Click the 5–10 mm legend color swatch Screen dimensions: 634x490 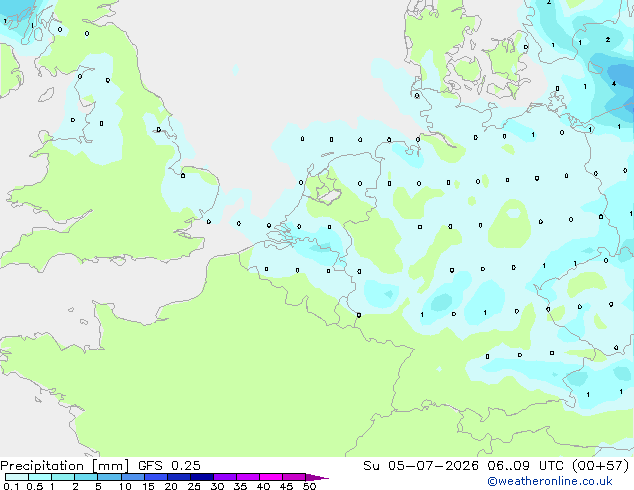(109, 477)
